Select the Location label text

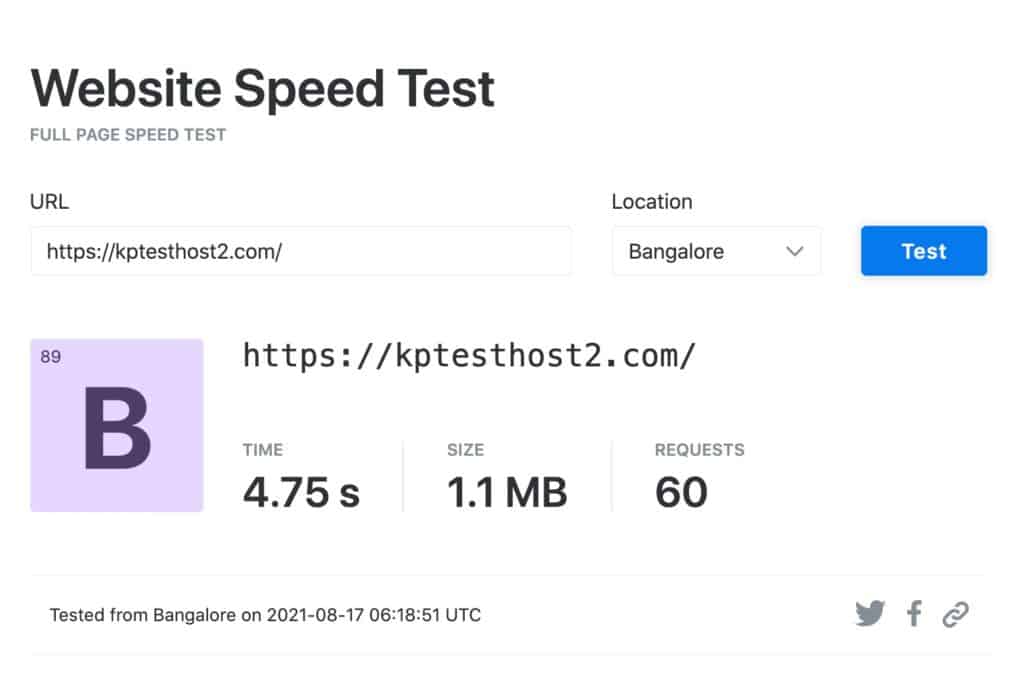click(651, 201)
